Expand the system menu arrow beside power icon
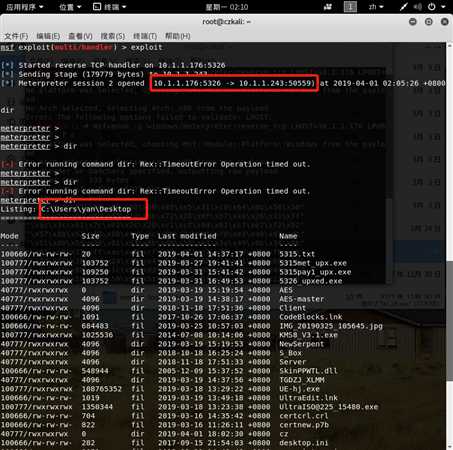The width and height of the screenshot is (453, 450). tap(443, 7)
